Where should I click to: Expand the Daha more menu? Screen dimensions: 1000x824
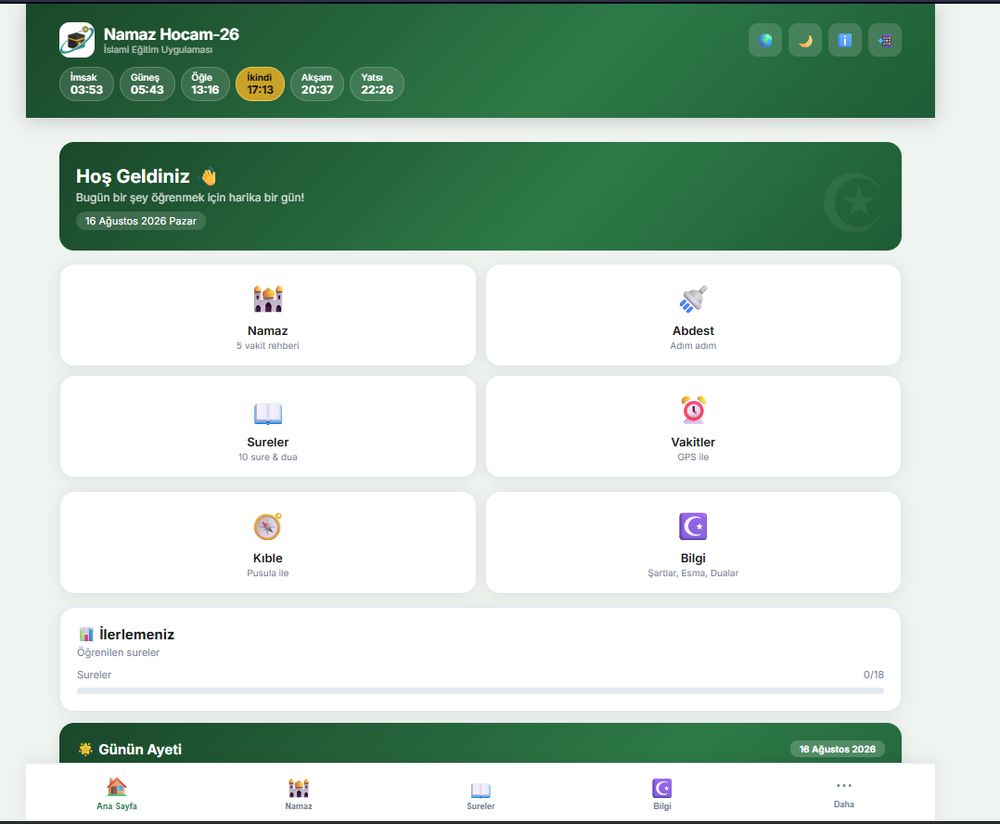pyautogui.click(x=844, y=793)
